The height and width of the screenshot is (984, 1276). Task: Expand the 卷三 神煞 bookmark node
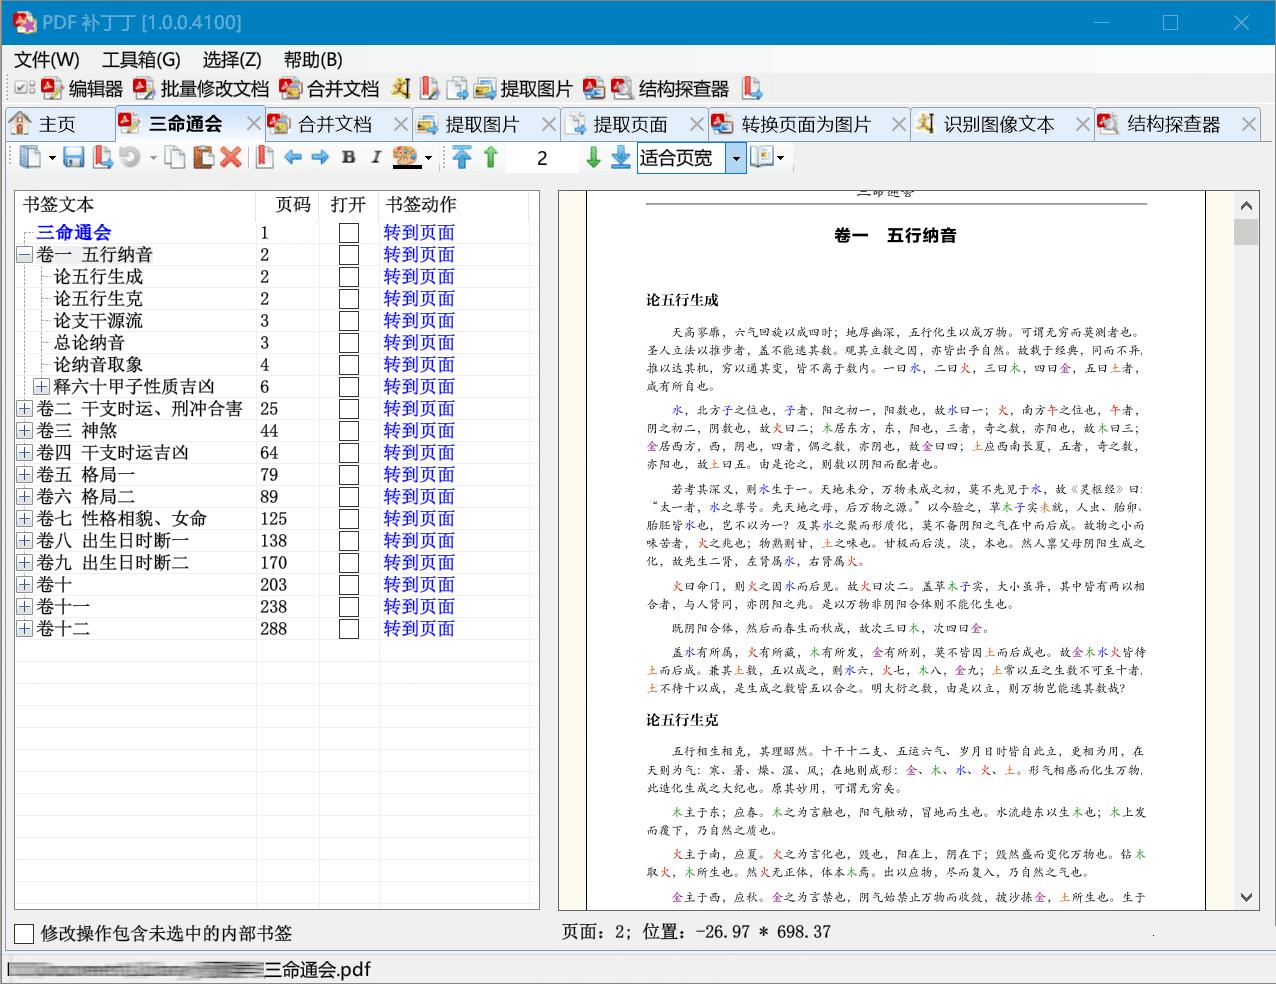tap(23, 430)
